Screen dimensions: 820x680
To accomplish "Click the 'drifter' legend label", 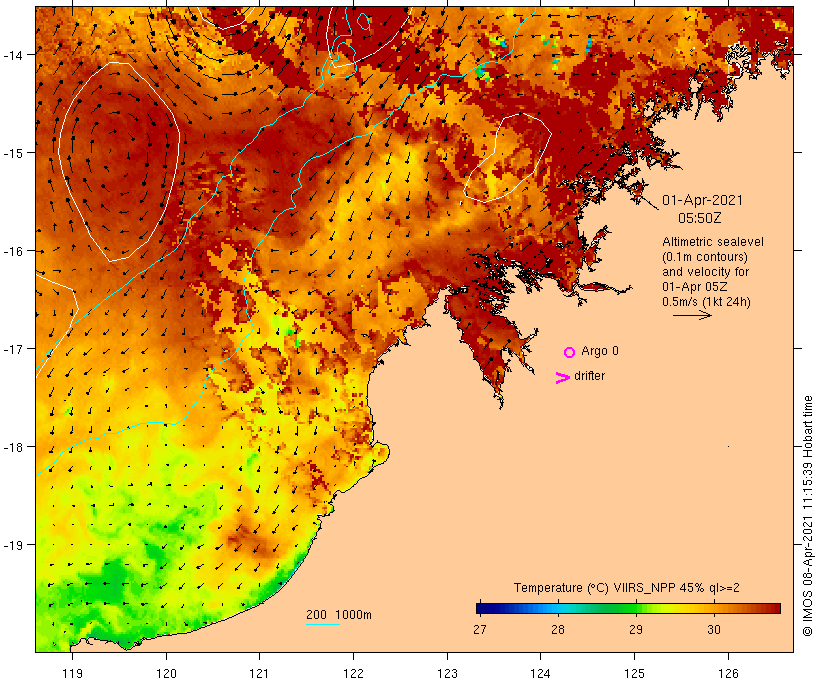I will point(589,376).
